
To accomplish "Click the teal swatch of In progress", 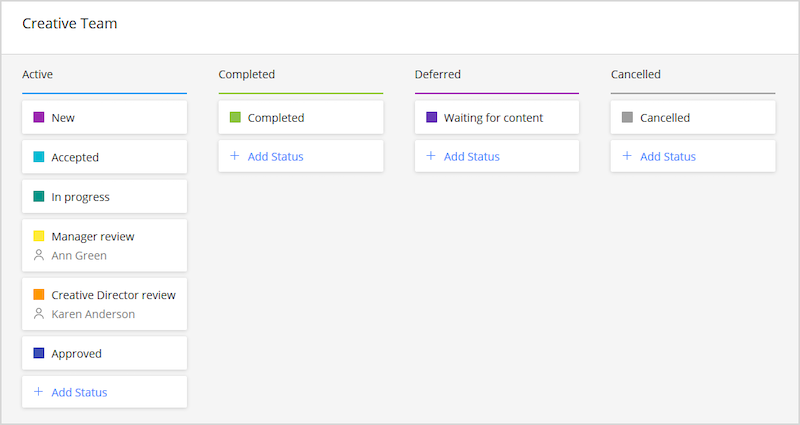I will (x=39, y=196).
